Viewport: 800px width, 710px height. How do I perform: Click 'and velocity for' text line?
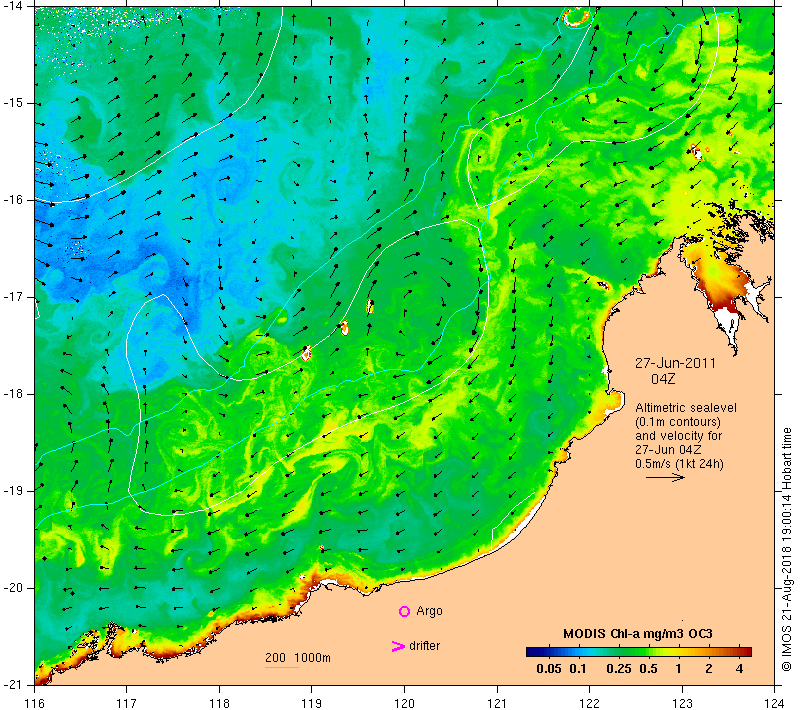679,436
